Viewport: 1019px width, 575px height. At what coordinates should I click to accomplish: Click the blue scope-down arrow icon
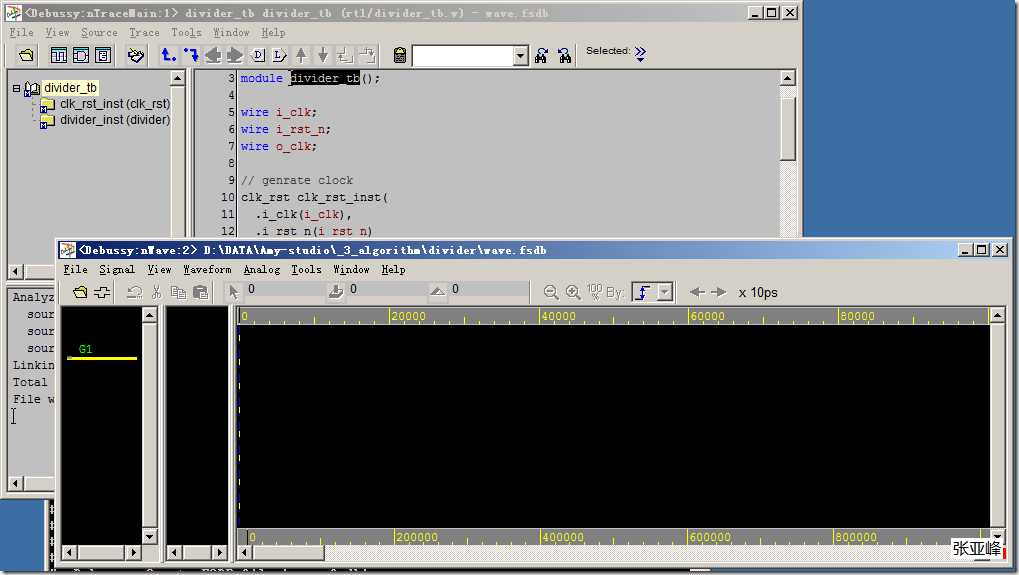click(x=190, y=55)
